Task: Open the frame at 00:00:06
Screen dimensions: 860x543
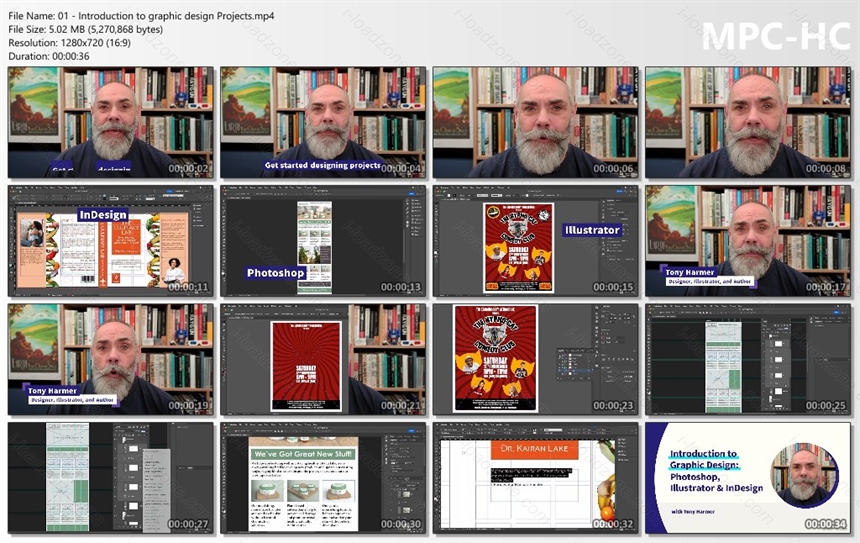Action: 536,122
